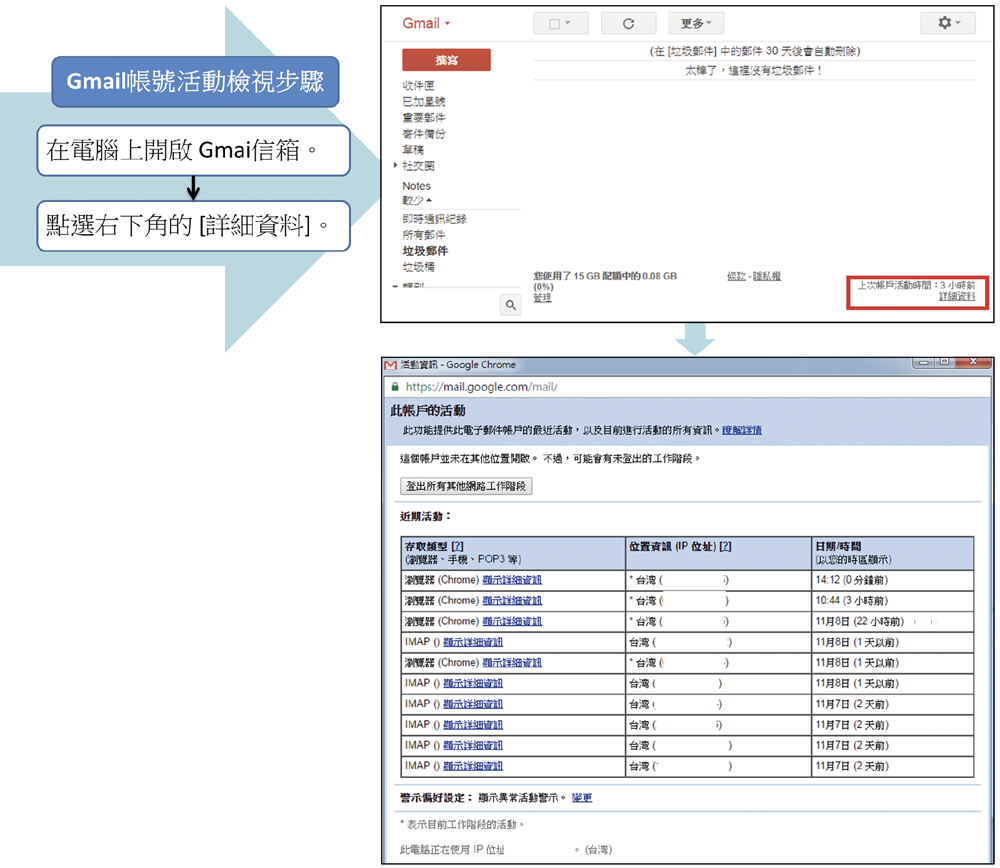
Task: Click the refresh icon in Gmail toolbar
Action: (628, 24)
